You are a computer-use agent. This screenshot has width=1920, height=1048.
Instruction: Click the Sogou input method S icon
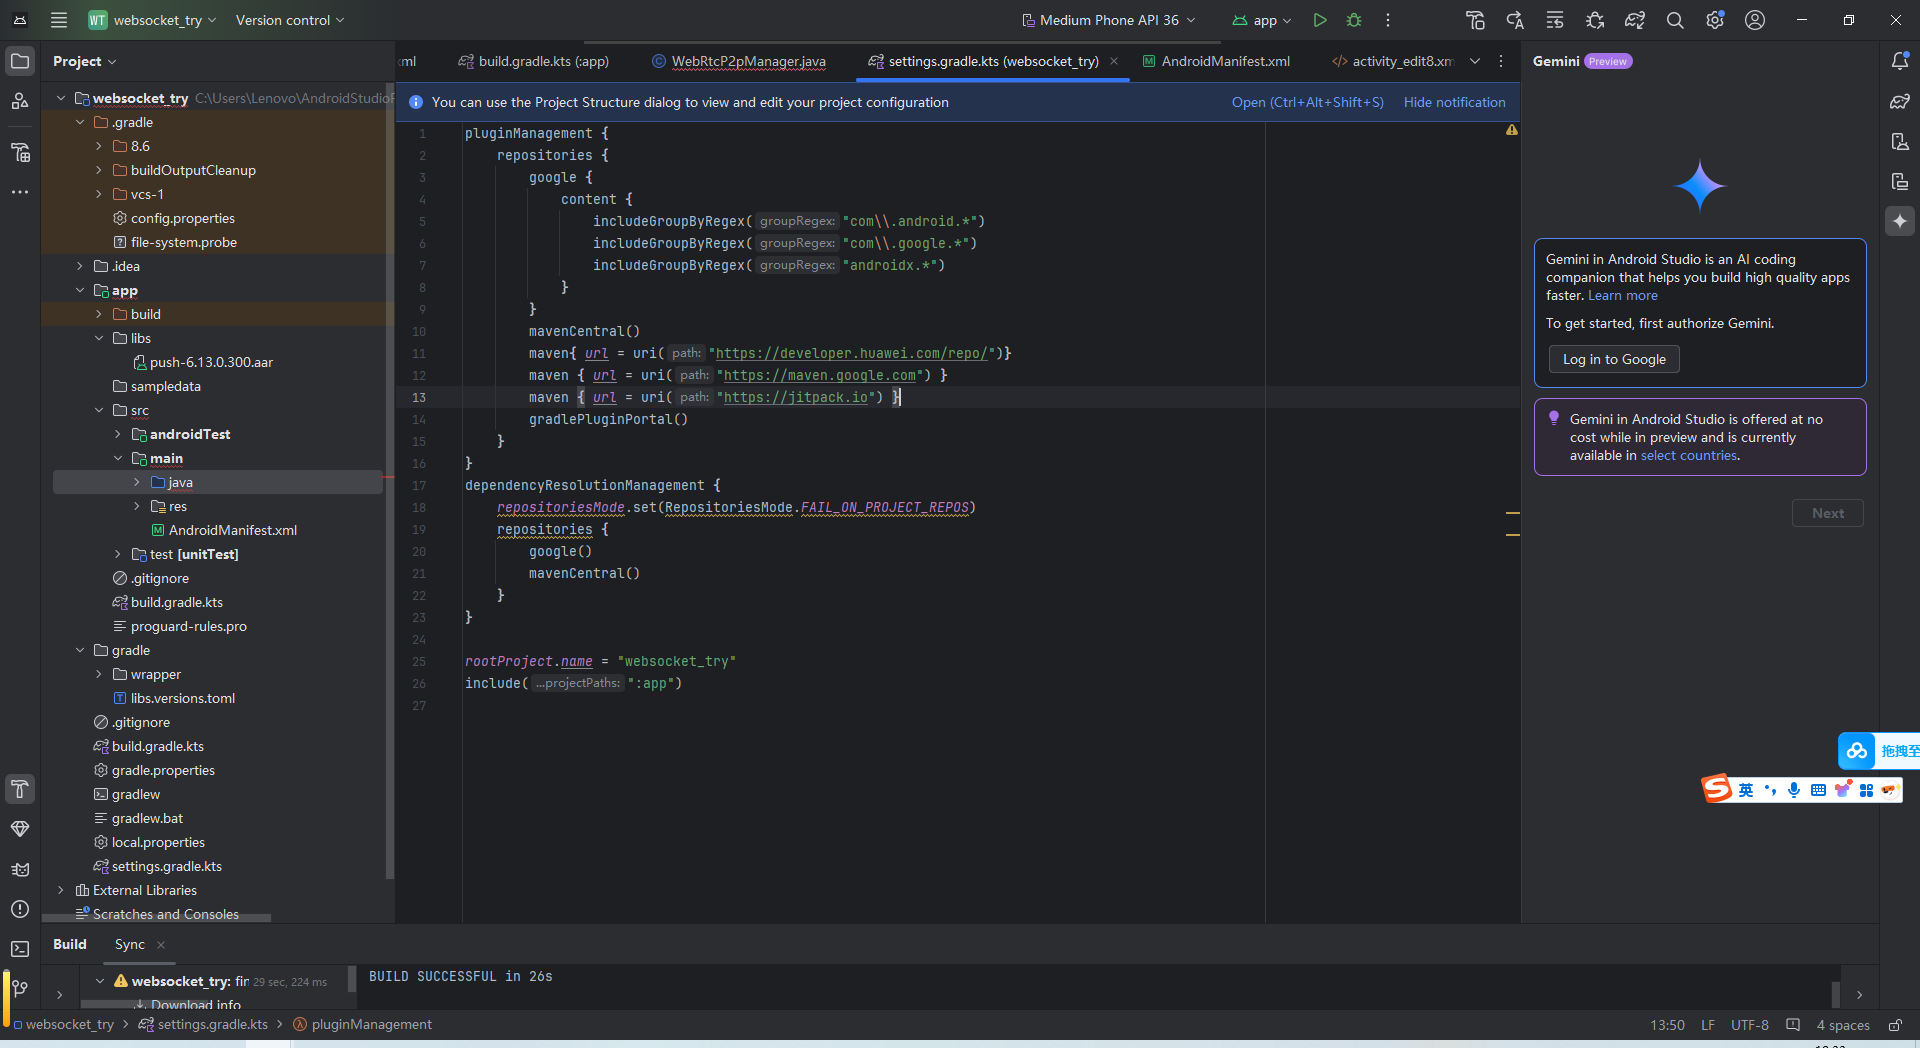(x=1717, y=789)
